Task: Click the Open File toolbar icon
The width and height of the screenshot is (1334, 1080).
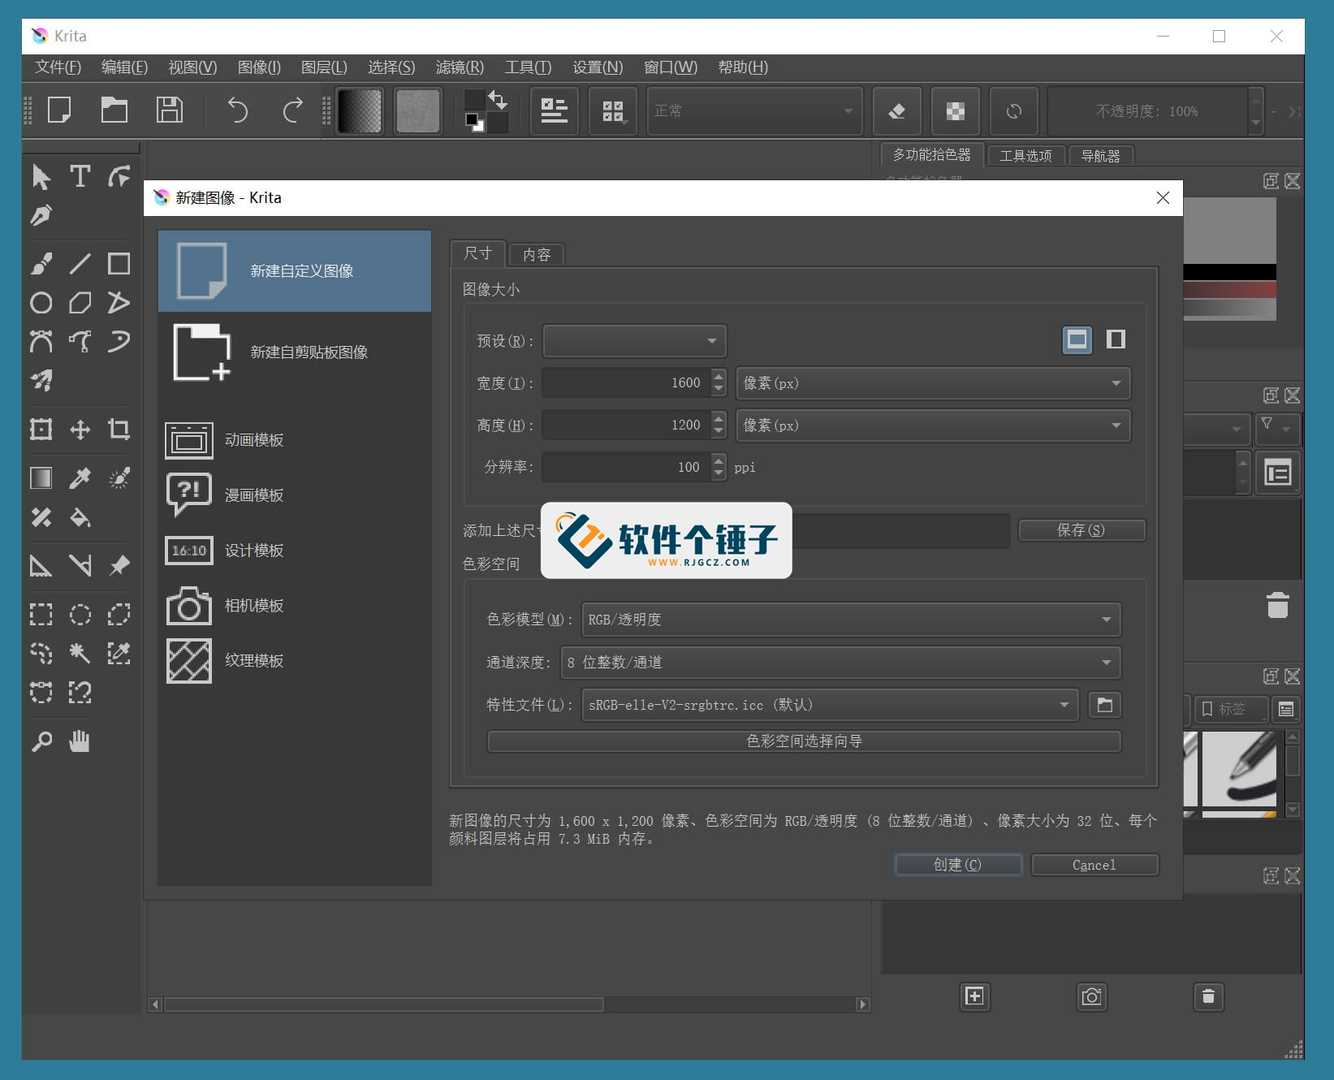Action: coord(114,110)
